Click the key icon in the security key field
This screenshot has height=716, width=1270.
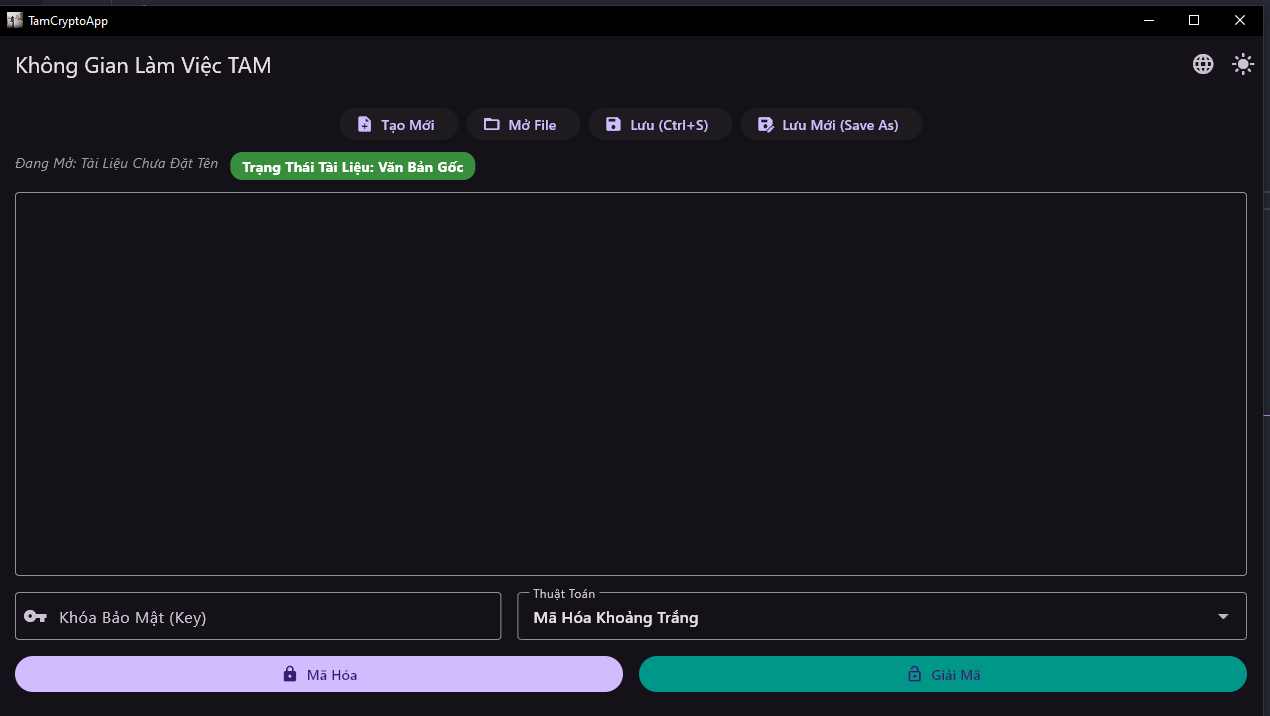[35, 616]
